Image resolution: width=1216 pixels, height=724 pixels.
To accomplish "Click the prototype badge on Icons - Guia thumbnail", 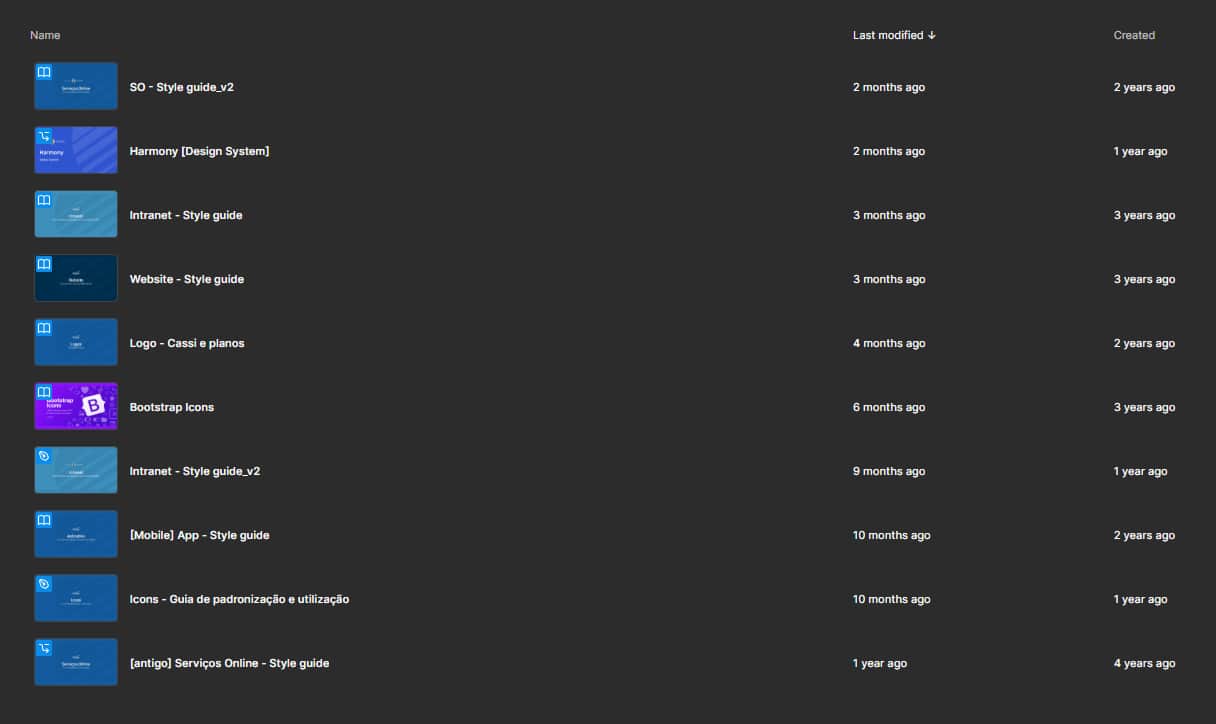I will (43, 584).
